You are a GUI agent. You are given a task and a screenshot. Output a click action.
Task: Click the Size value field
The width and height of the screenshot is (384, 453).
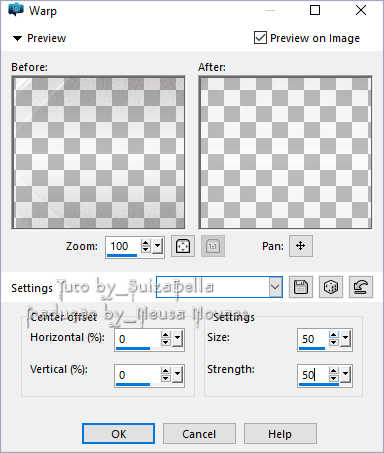(312, 339)
